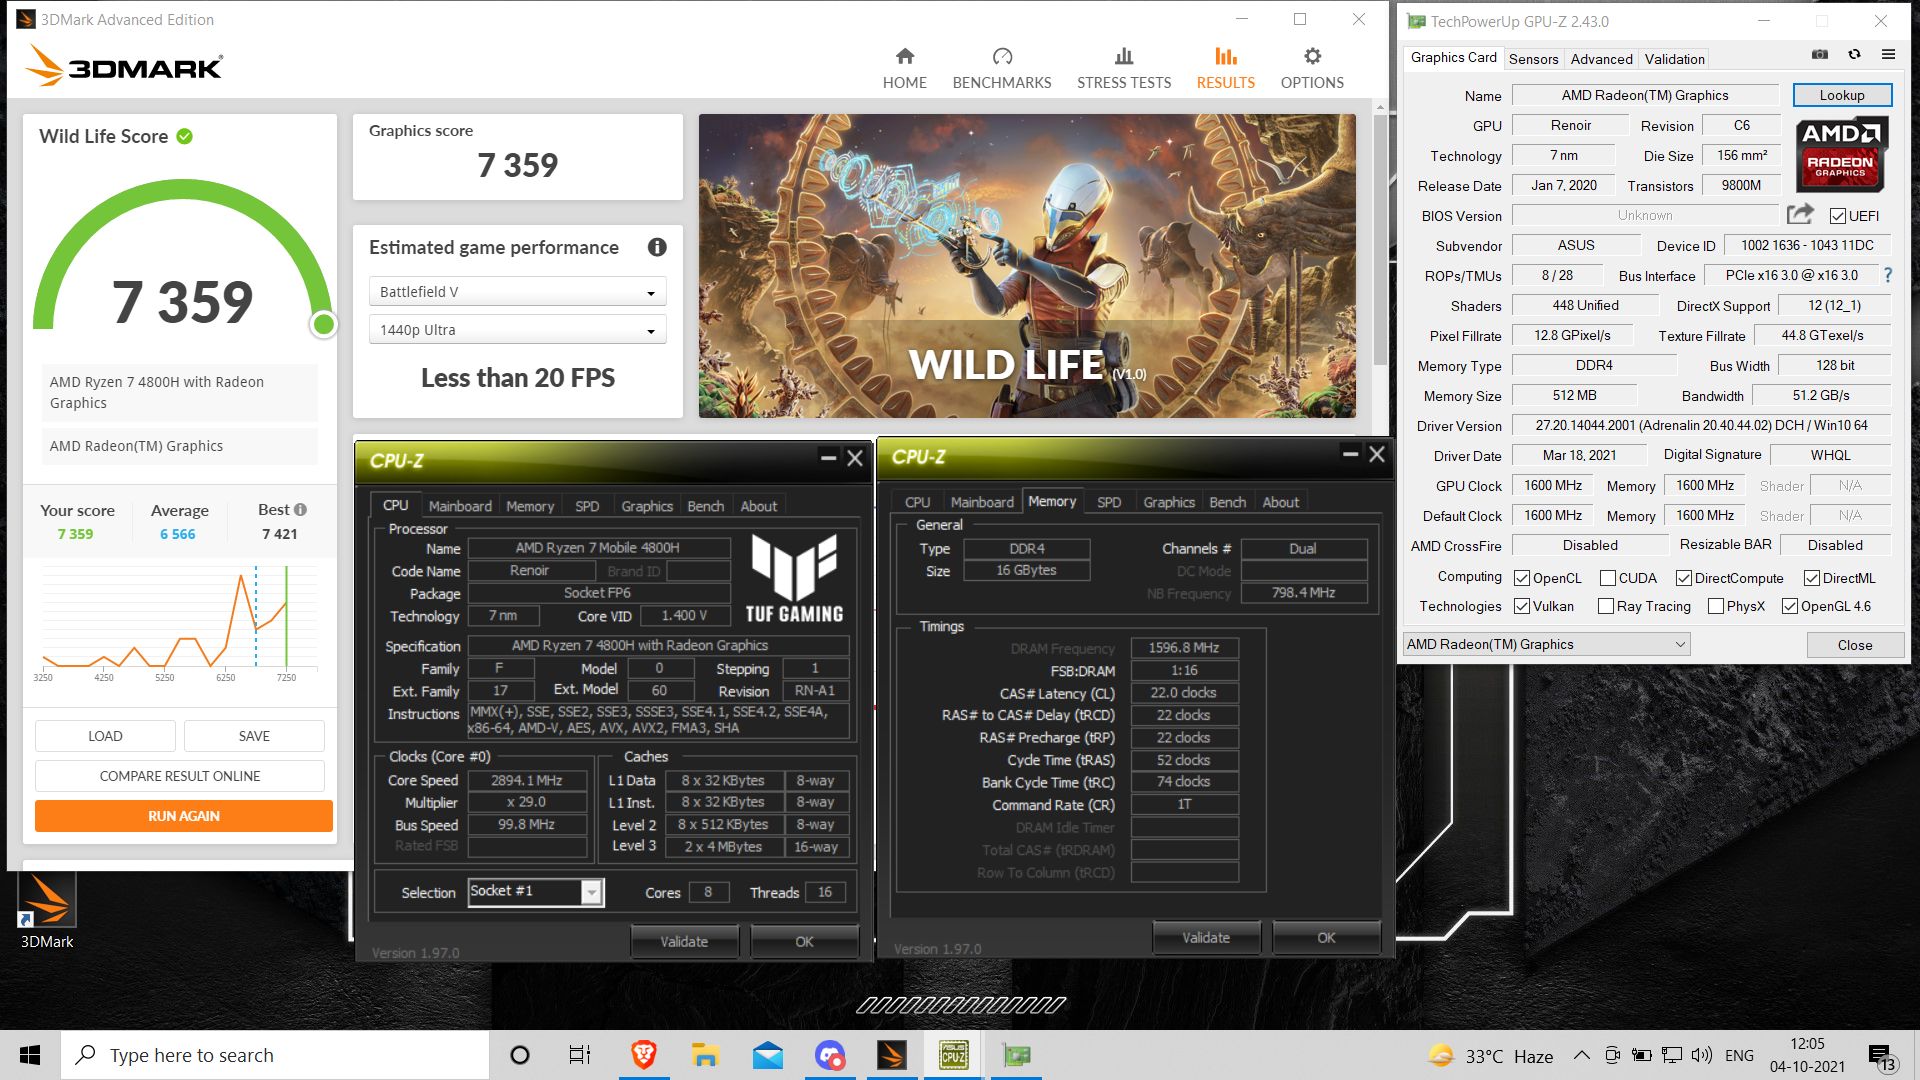Click COMPARE RESULT ONLINE button
This screenshot has height=1080, width=1920.
[x=180, y=776]
